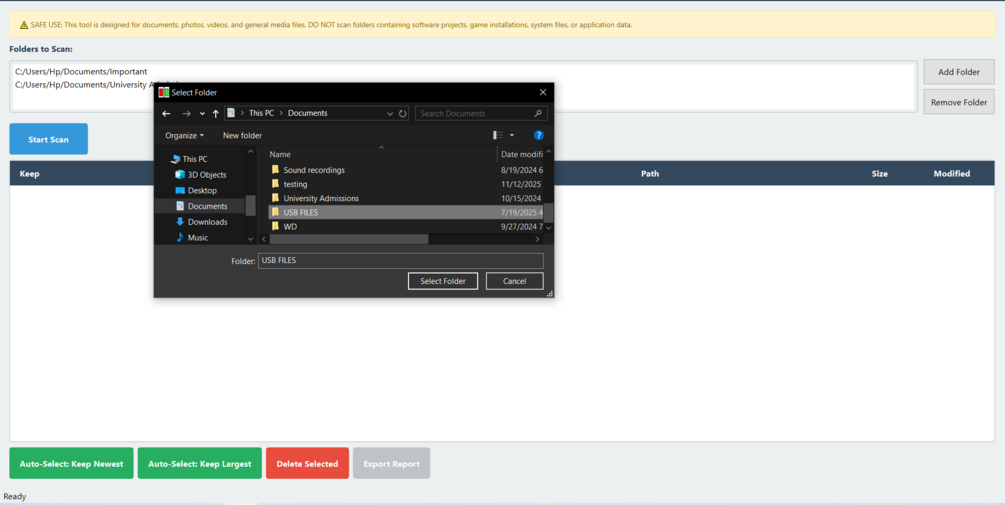The height and width of the screenshot is (505, 1005).
Task: Click the refresh icon in address bar
Action: tap(403, 113)
